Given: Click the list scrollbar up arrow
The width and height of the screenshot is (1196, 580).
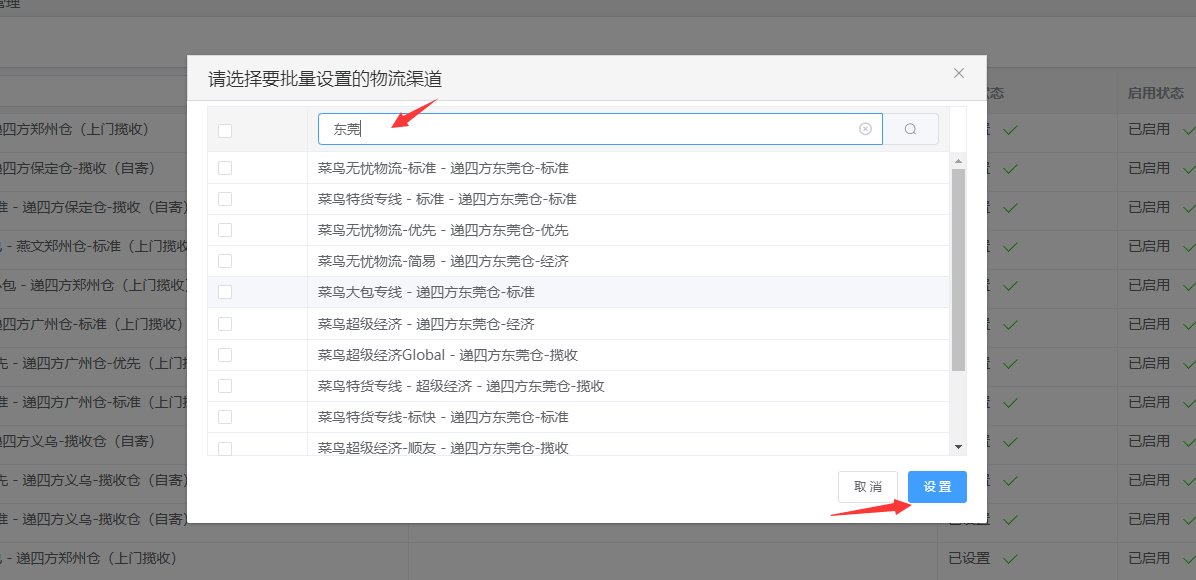Looking at the screenshot, I should point(959,160).
